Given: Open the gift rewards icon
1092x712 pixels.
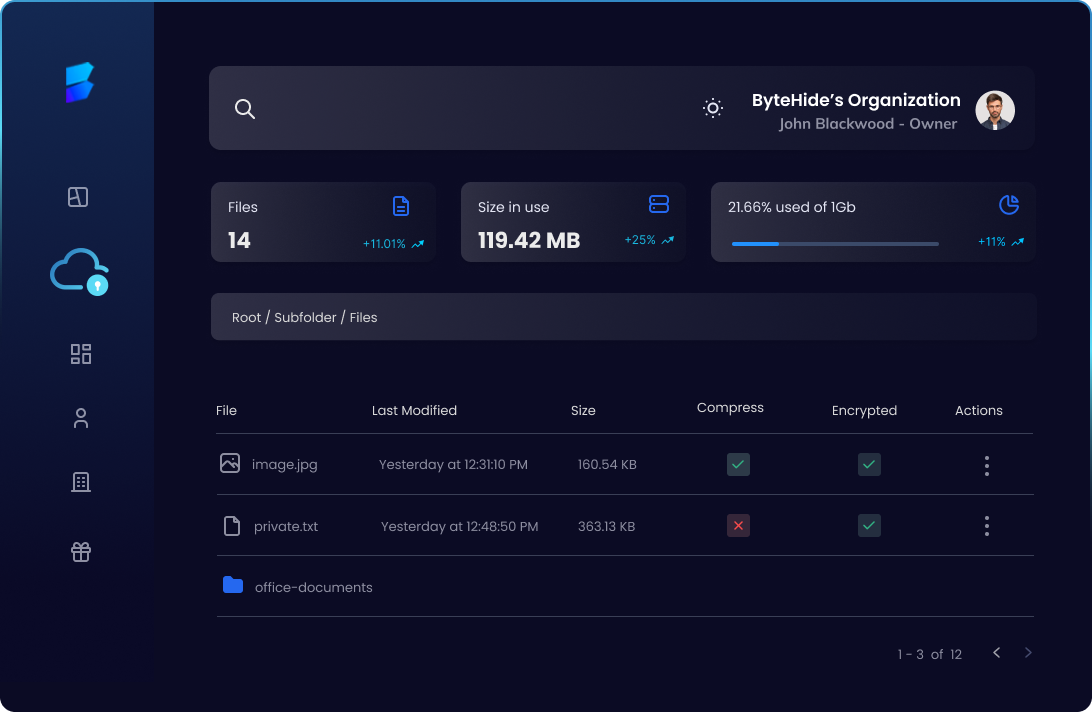Looking at the screenshot, I should (x=81, y=552).
